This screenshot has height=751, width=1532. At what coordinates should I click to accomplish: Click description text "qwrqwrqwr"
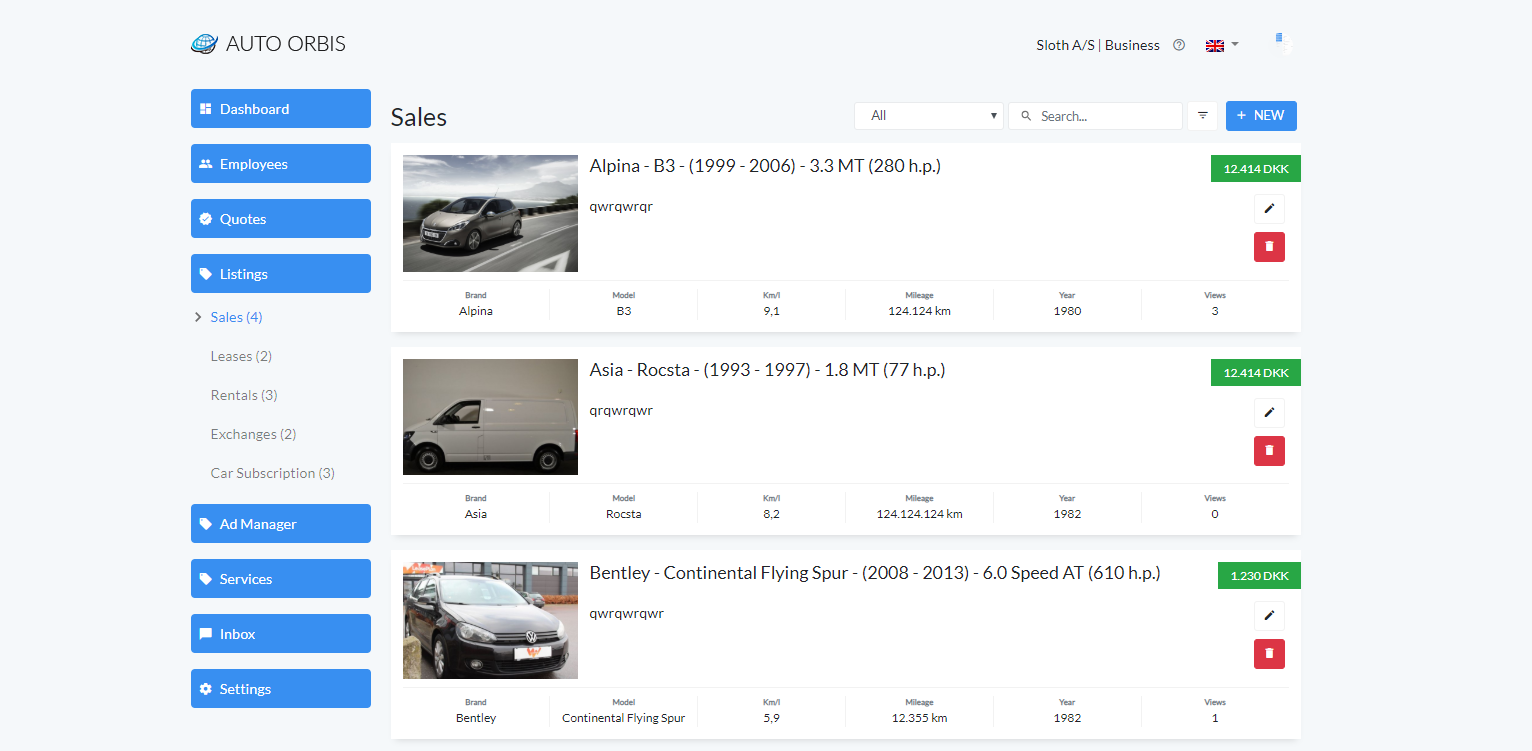626,613
